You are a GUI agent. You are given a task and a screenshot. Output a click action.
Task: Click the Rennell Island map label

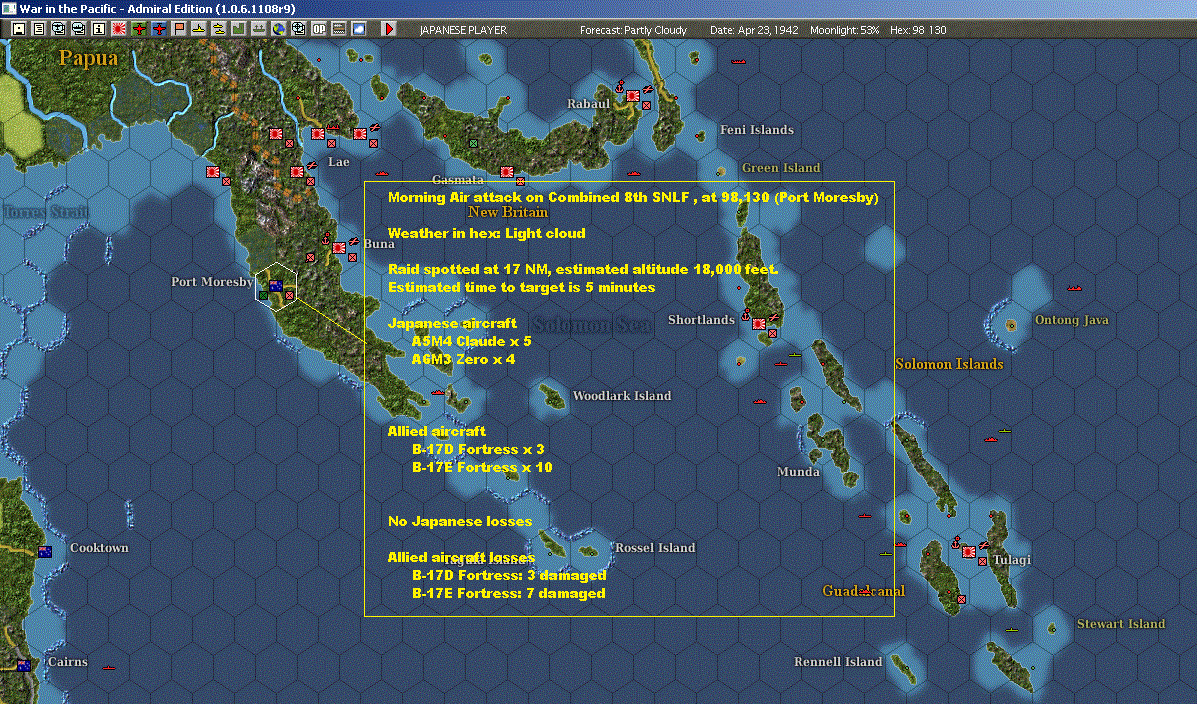point(838,662)
